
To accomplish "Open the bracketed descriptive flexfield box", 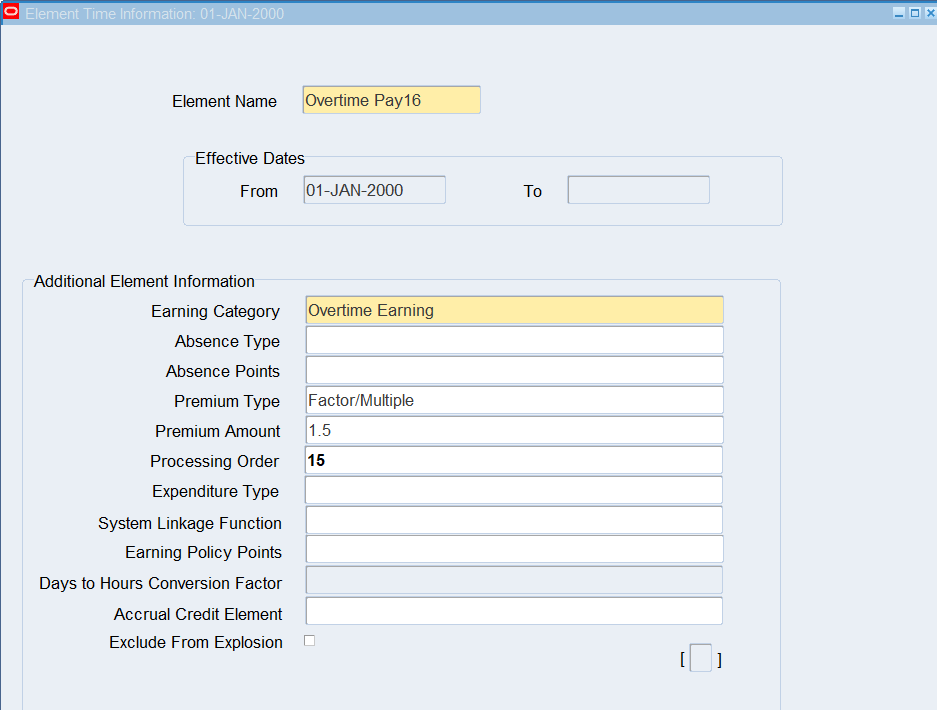I will click(x=701, y=659).
